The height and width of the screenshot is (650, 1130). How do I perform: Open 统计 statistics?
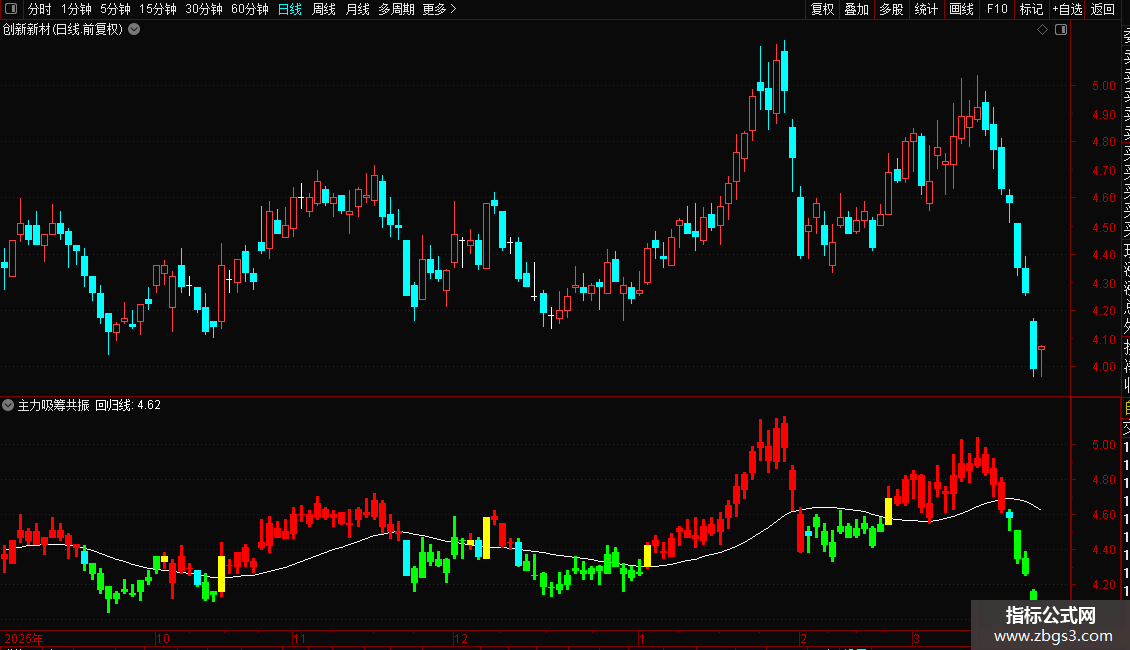coord(926,9)
